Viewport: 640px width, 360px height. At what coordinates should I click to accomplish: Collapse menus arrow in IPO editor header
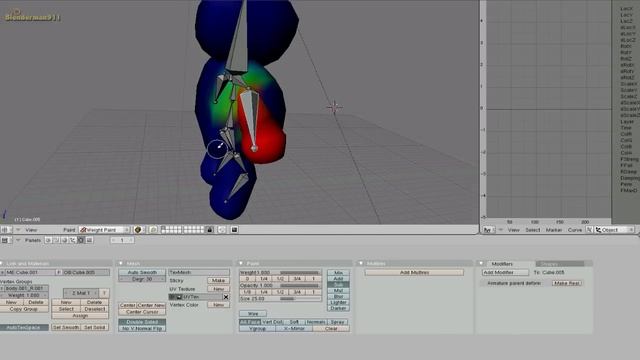pyautogui.click(x=500, y=230)
